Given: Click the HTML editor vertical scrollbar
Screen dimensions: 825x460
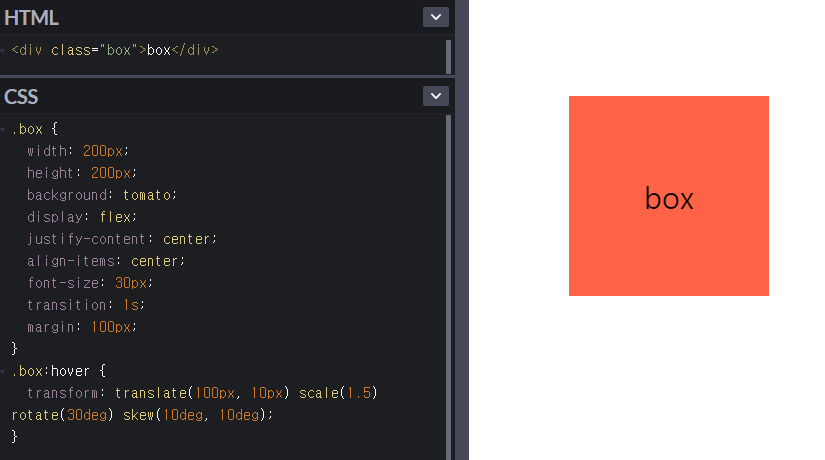Looking at the screenshot, I should tap(448, 56).
